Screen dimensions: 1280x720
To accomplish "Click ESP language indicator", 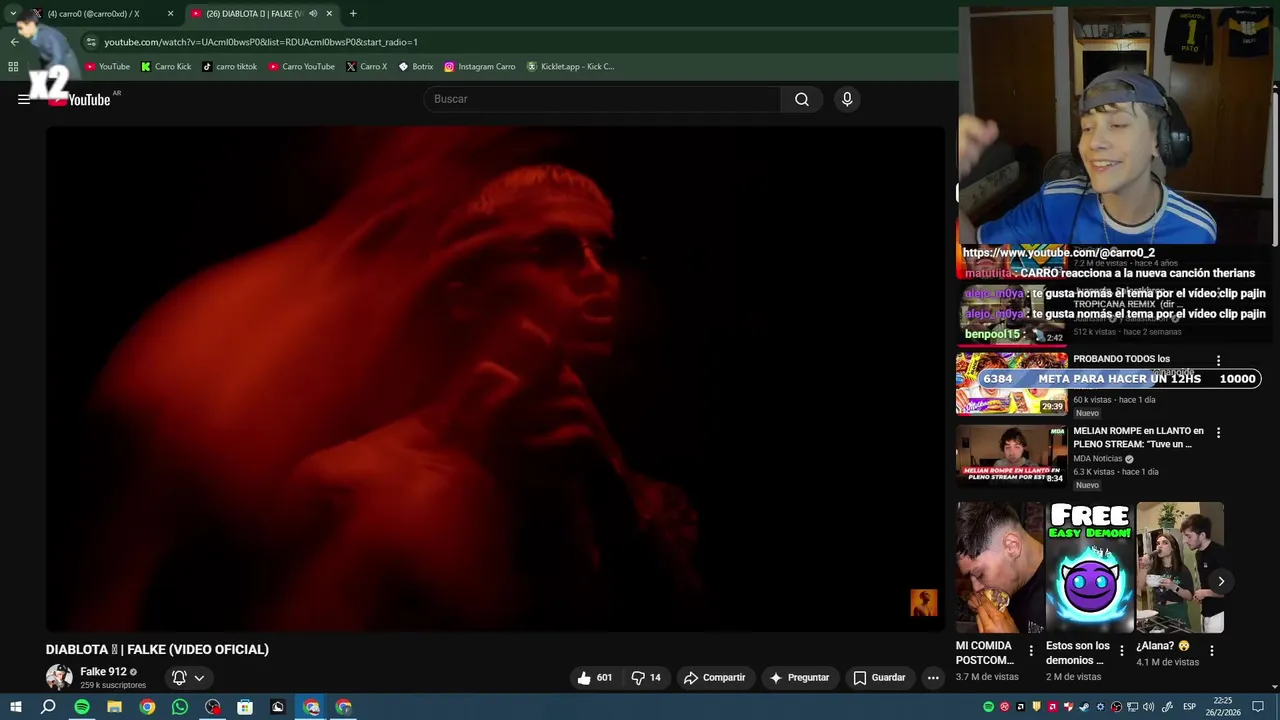I will coord(1190,707).
